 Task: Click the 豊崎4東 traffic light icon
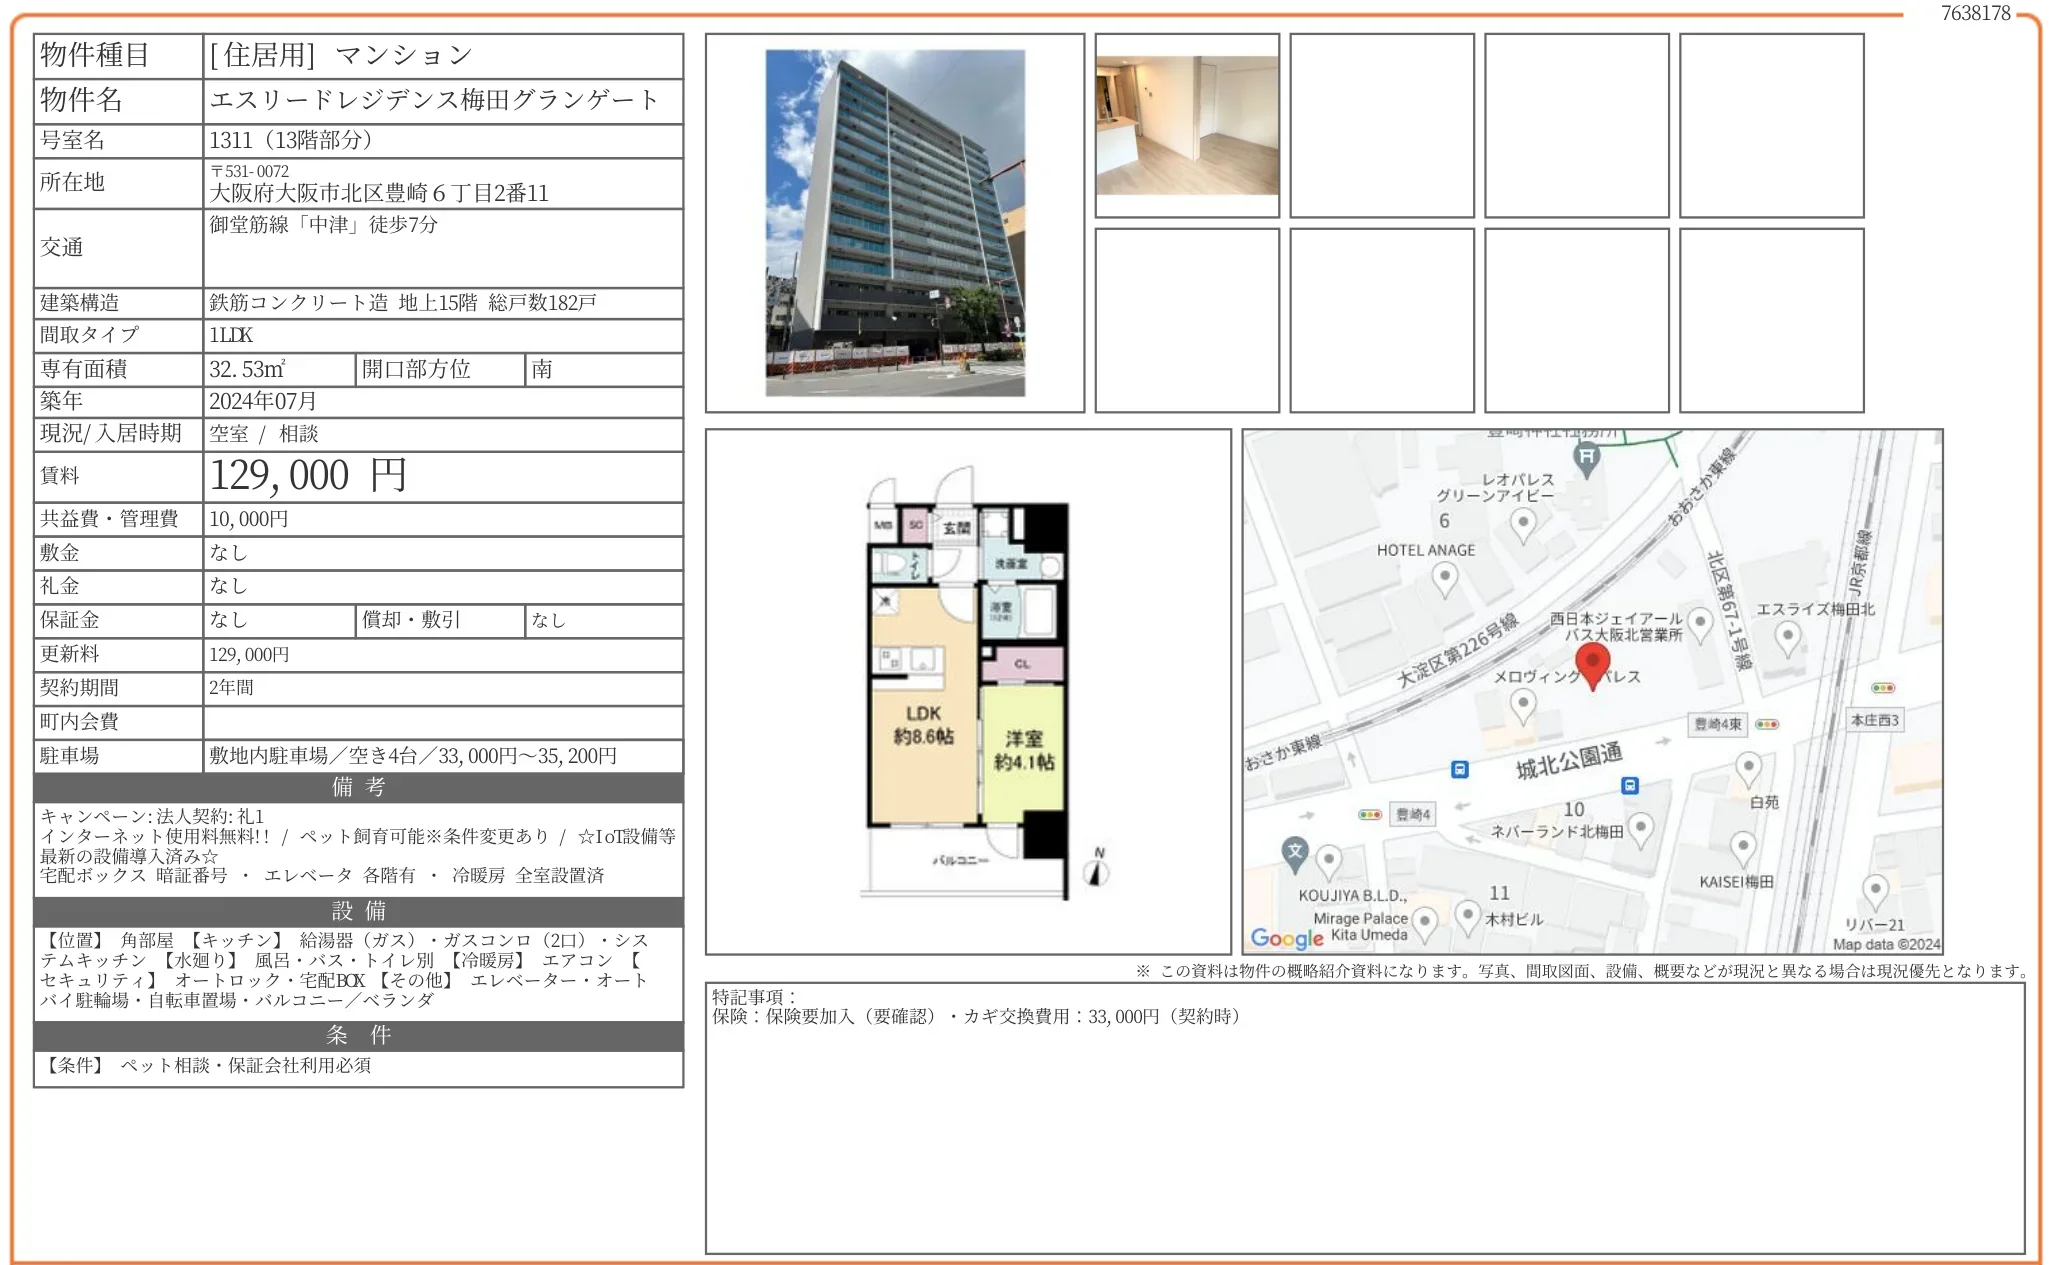1767,724
